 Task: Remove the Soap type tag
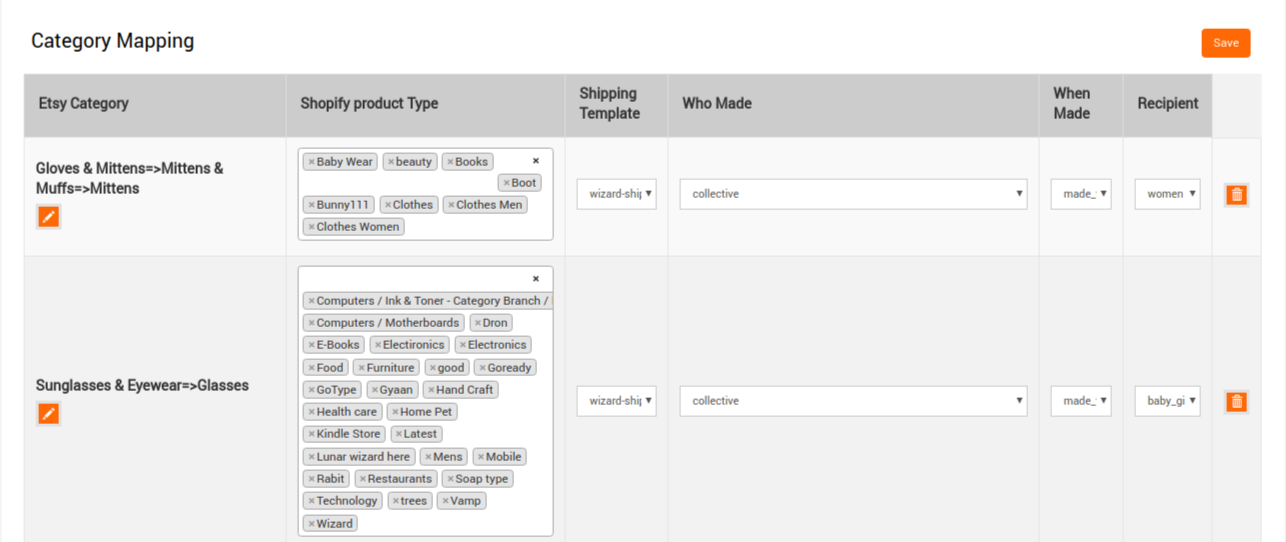point(450,479)
